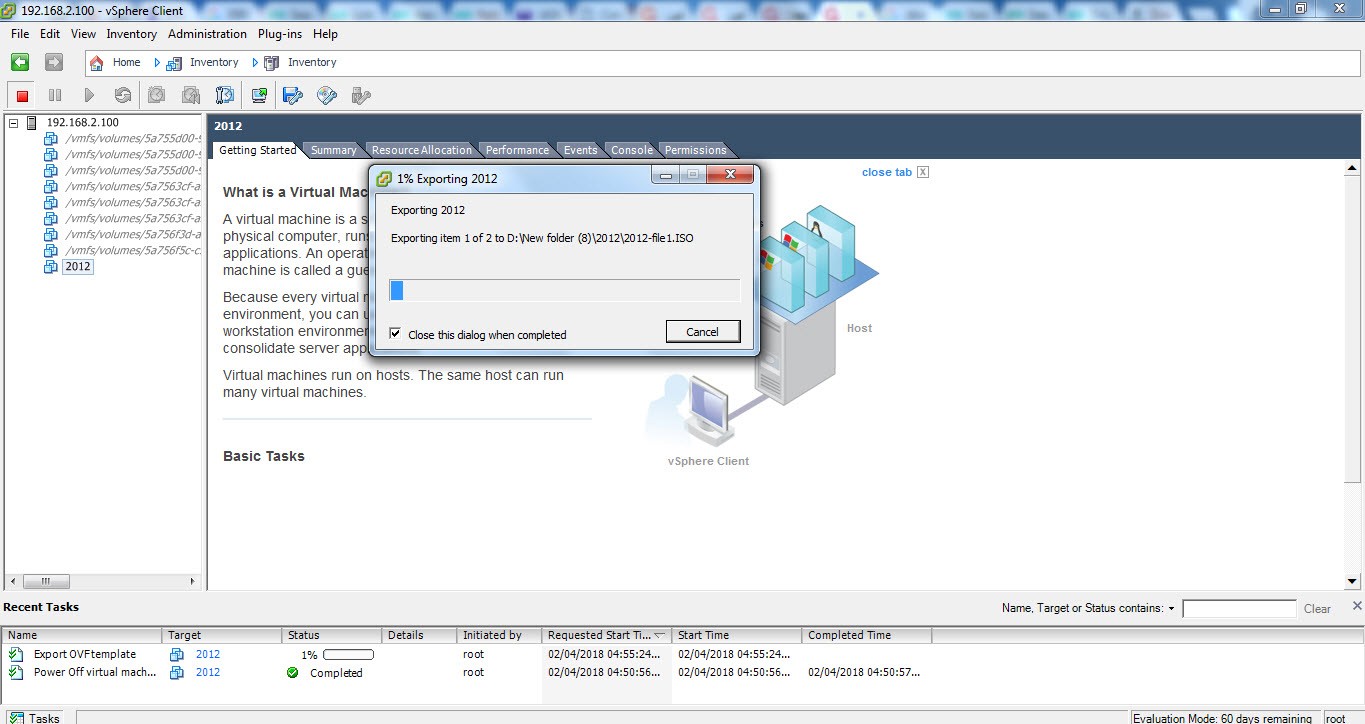This screenshot has width=1365, height=724.
Task: Click the Home icon in navigation bar
Action: (x=97, y=62)
